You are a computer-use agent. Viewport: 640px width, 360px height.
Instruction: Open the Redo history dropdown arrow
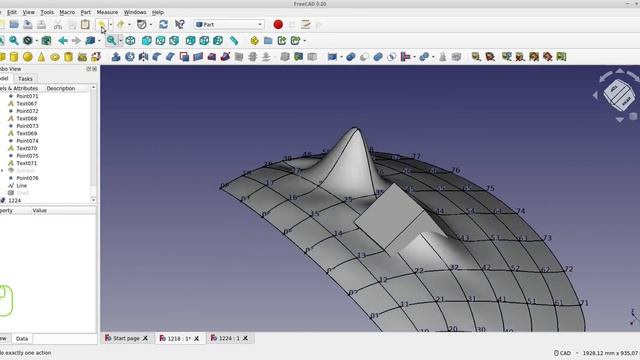pyautogui.click(x=129, y=24)
